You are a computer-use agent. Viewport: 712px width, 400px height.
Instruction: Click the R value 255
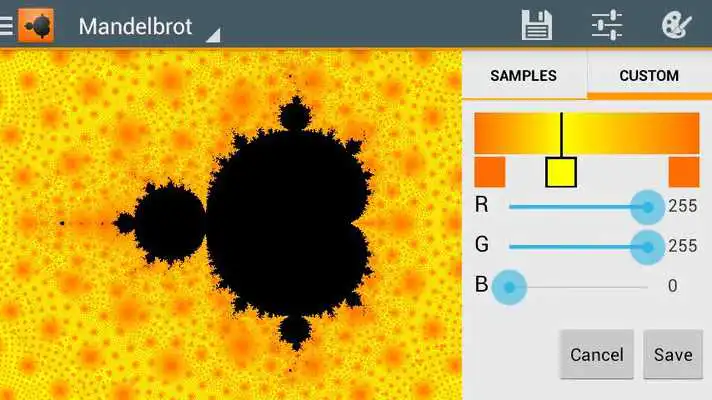[x=682, y=206]
